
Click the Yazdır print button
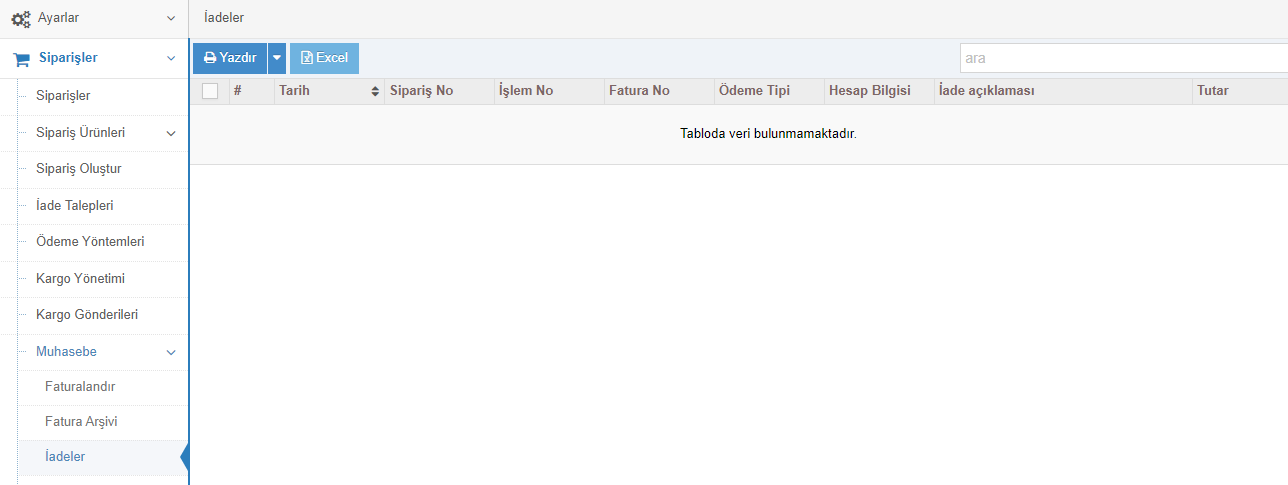tap(230, 58)
